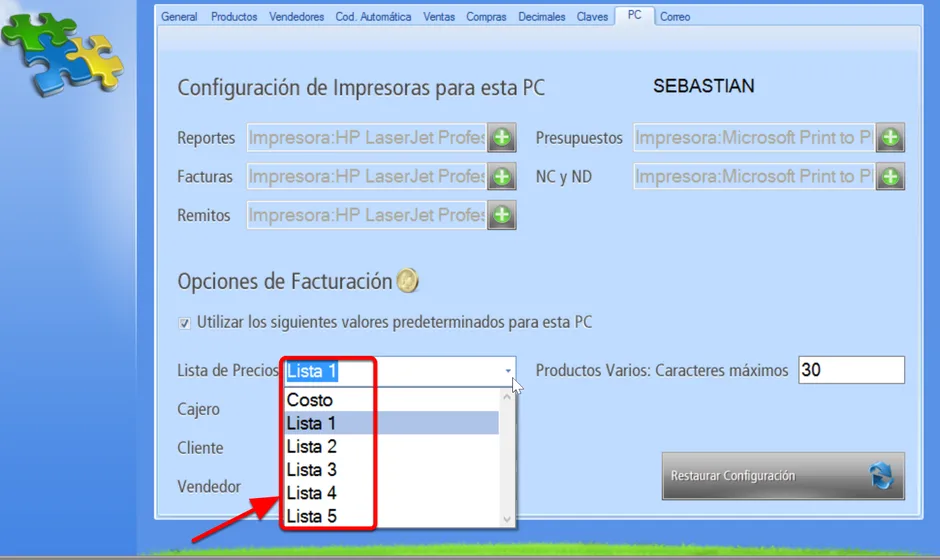
Task: Click the green plus button beside Presupuestos printer
Action: (890, 138)
